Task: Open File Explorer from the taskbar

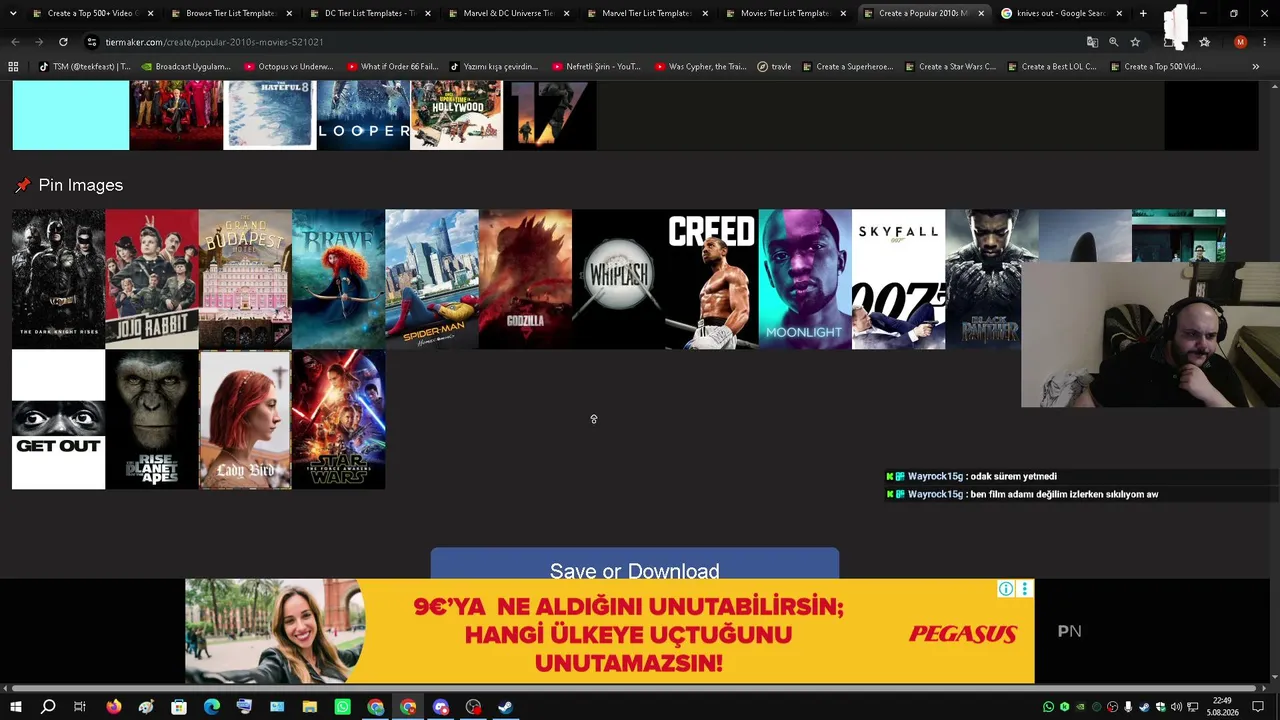Action: coord(310,707)
